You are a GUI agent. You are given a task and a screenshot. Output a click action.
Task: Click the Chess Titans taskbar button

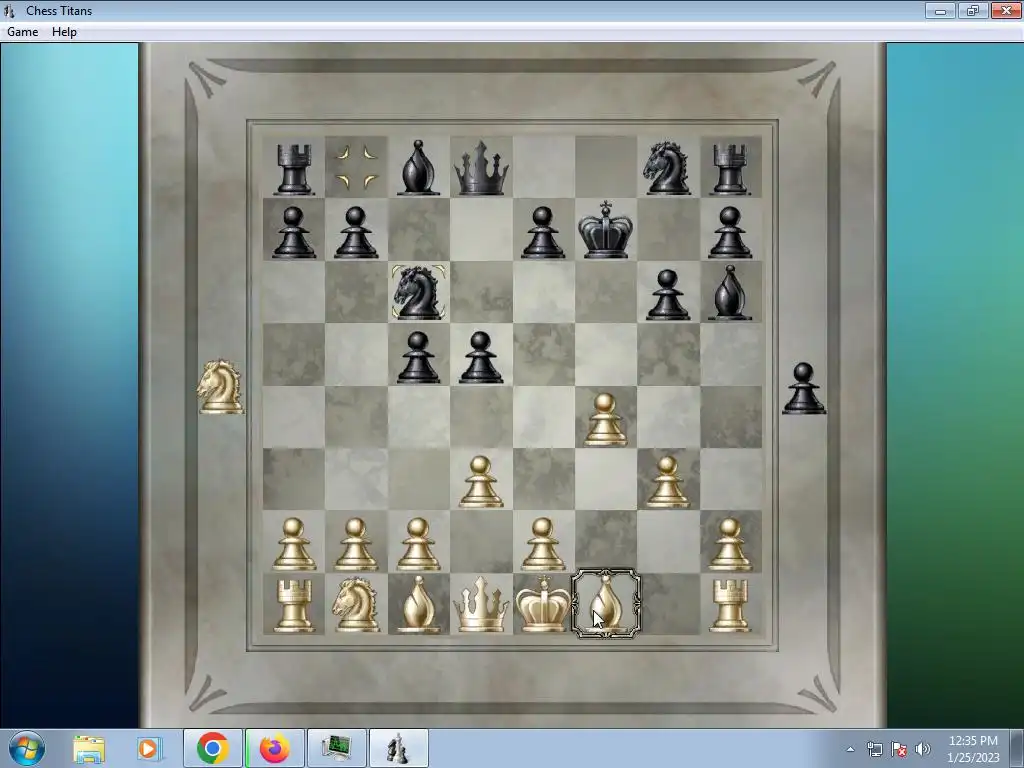pos(398,748)
